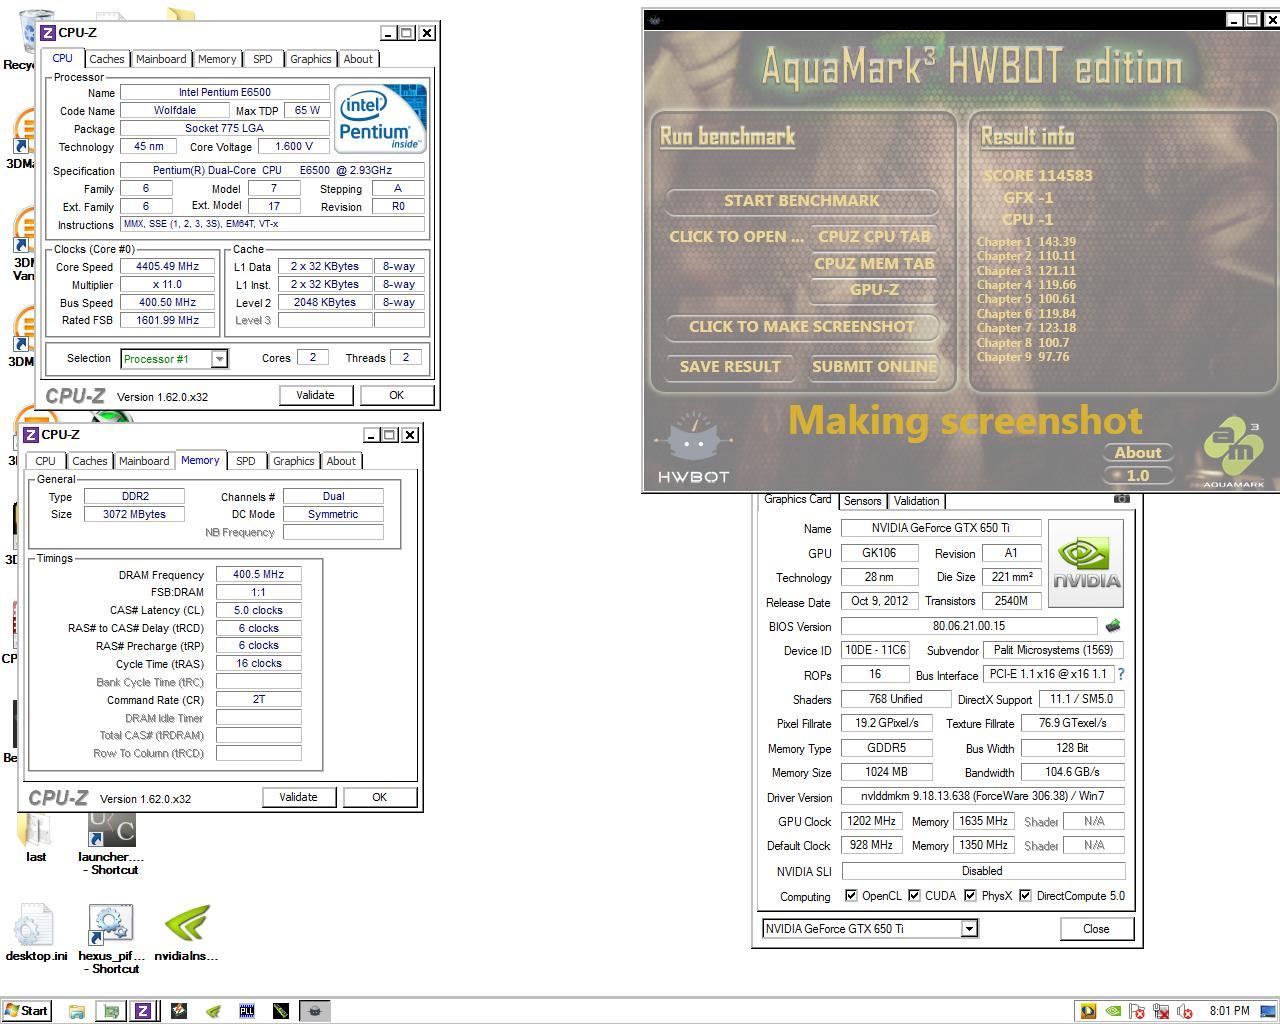Click the Core Speed 4405.49 MHz field
1280x1024 pixels.
167,267
